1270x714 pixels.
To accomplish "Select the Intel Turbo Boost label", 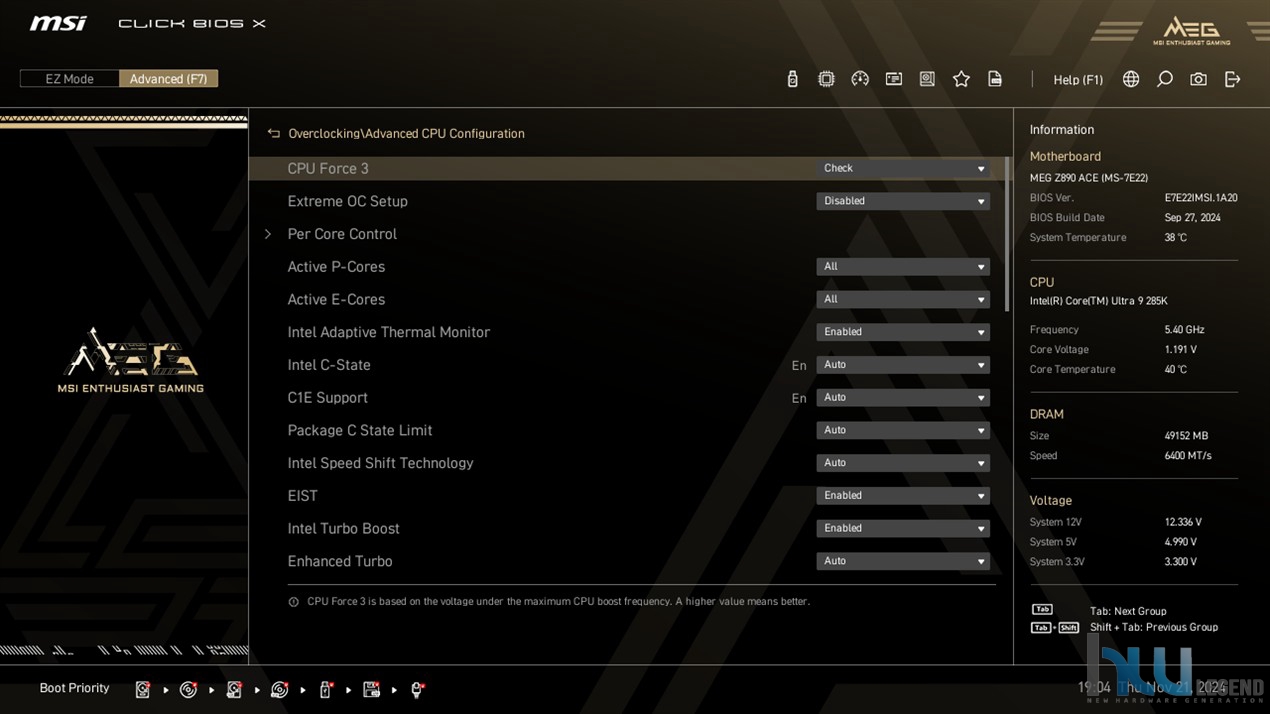I will [343, 528].
